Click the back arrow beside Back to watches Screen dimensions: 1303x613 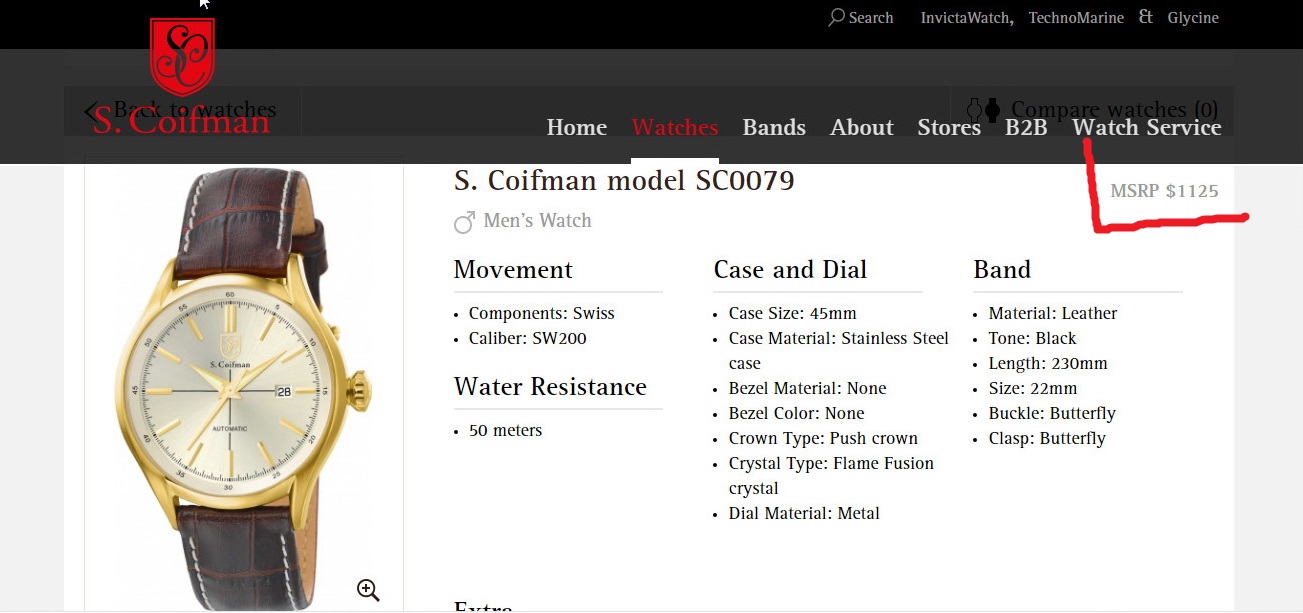click(x=92, y=111)
